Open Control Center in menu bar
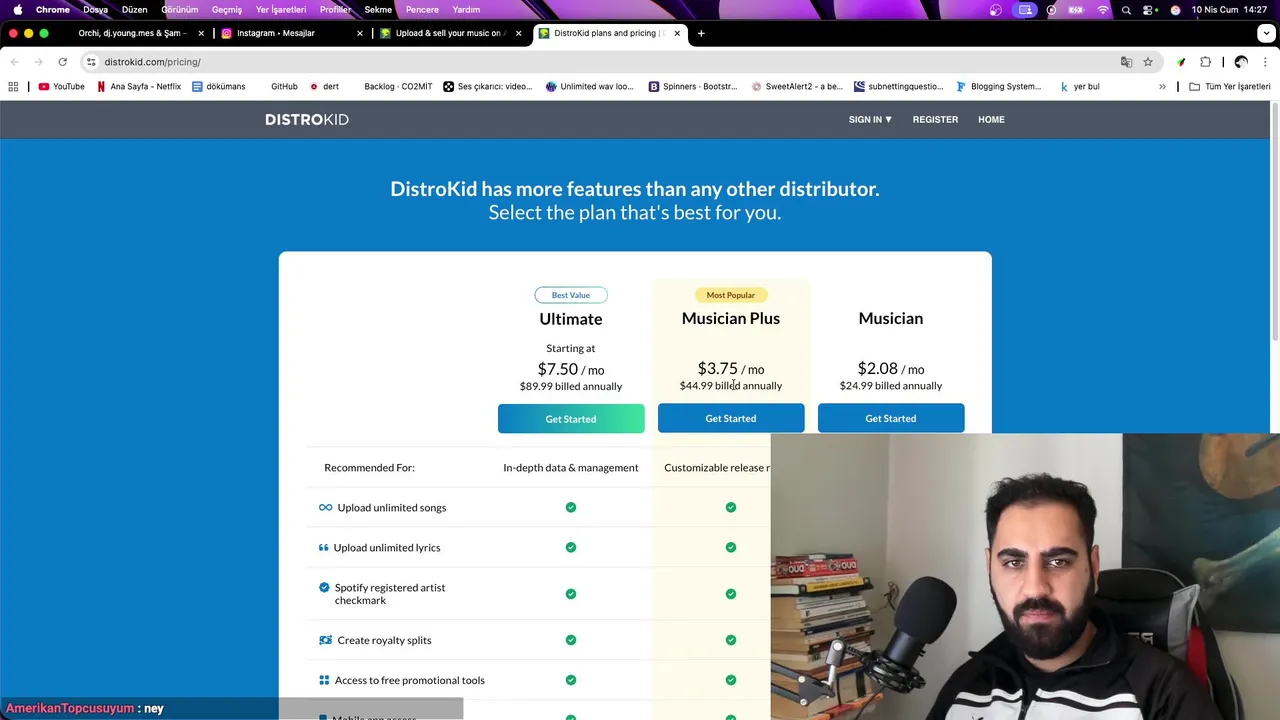Viewport: 1280px width, 720px height. click(1151, 10)
